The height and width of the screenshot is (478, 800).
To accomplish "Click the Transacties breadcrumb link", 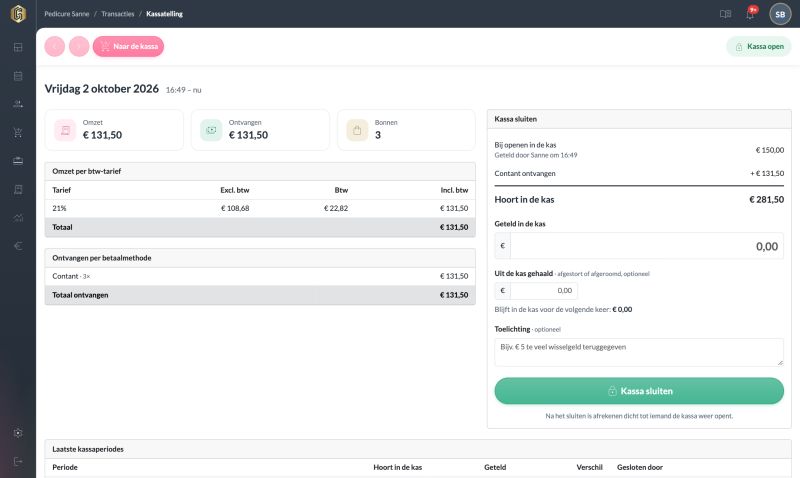I will tap(117, 14).
